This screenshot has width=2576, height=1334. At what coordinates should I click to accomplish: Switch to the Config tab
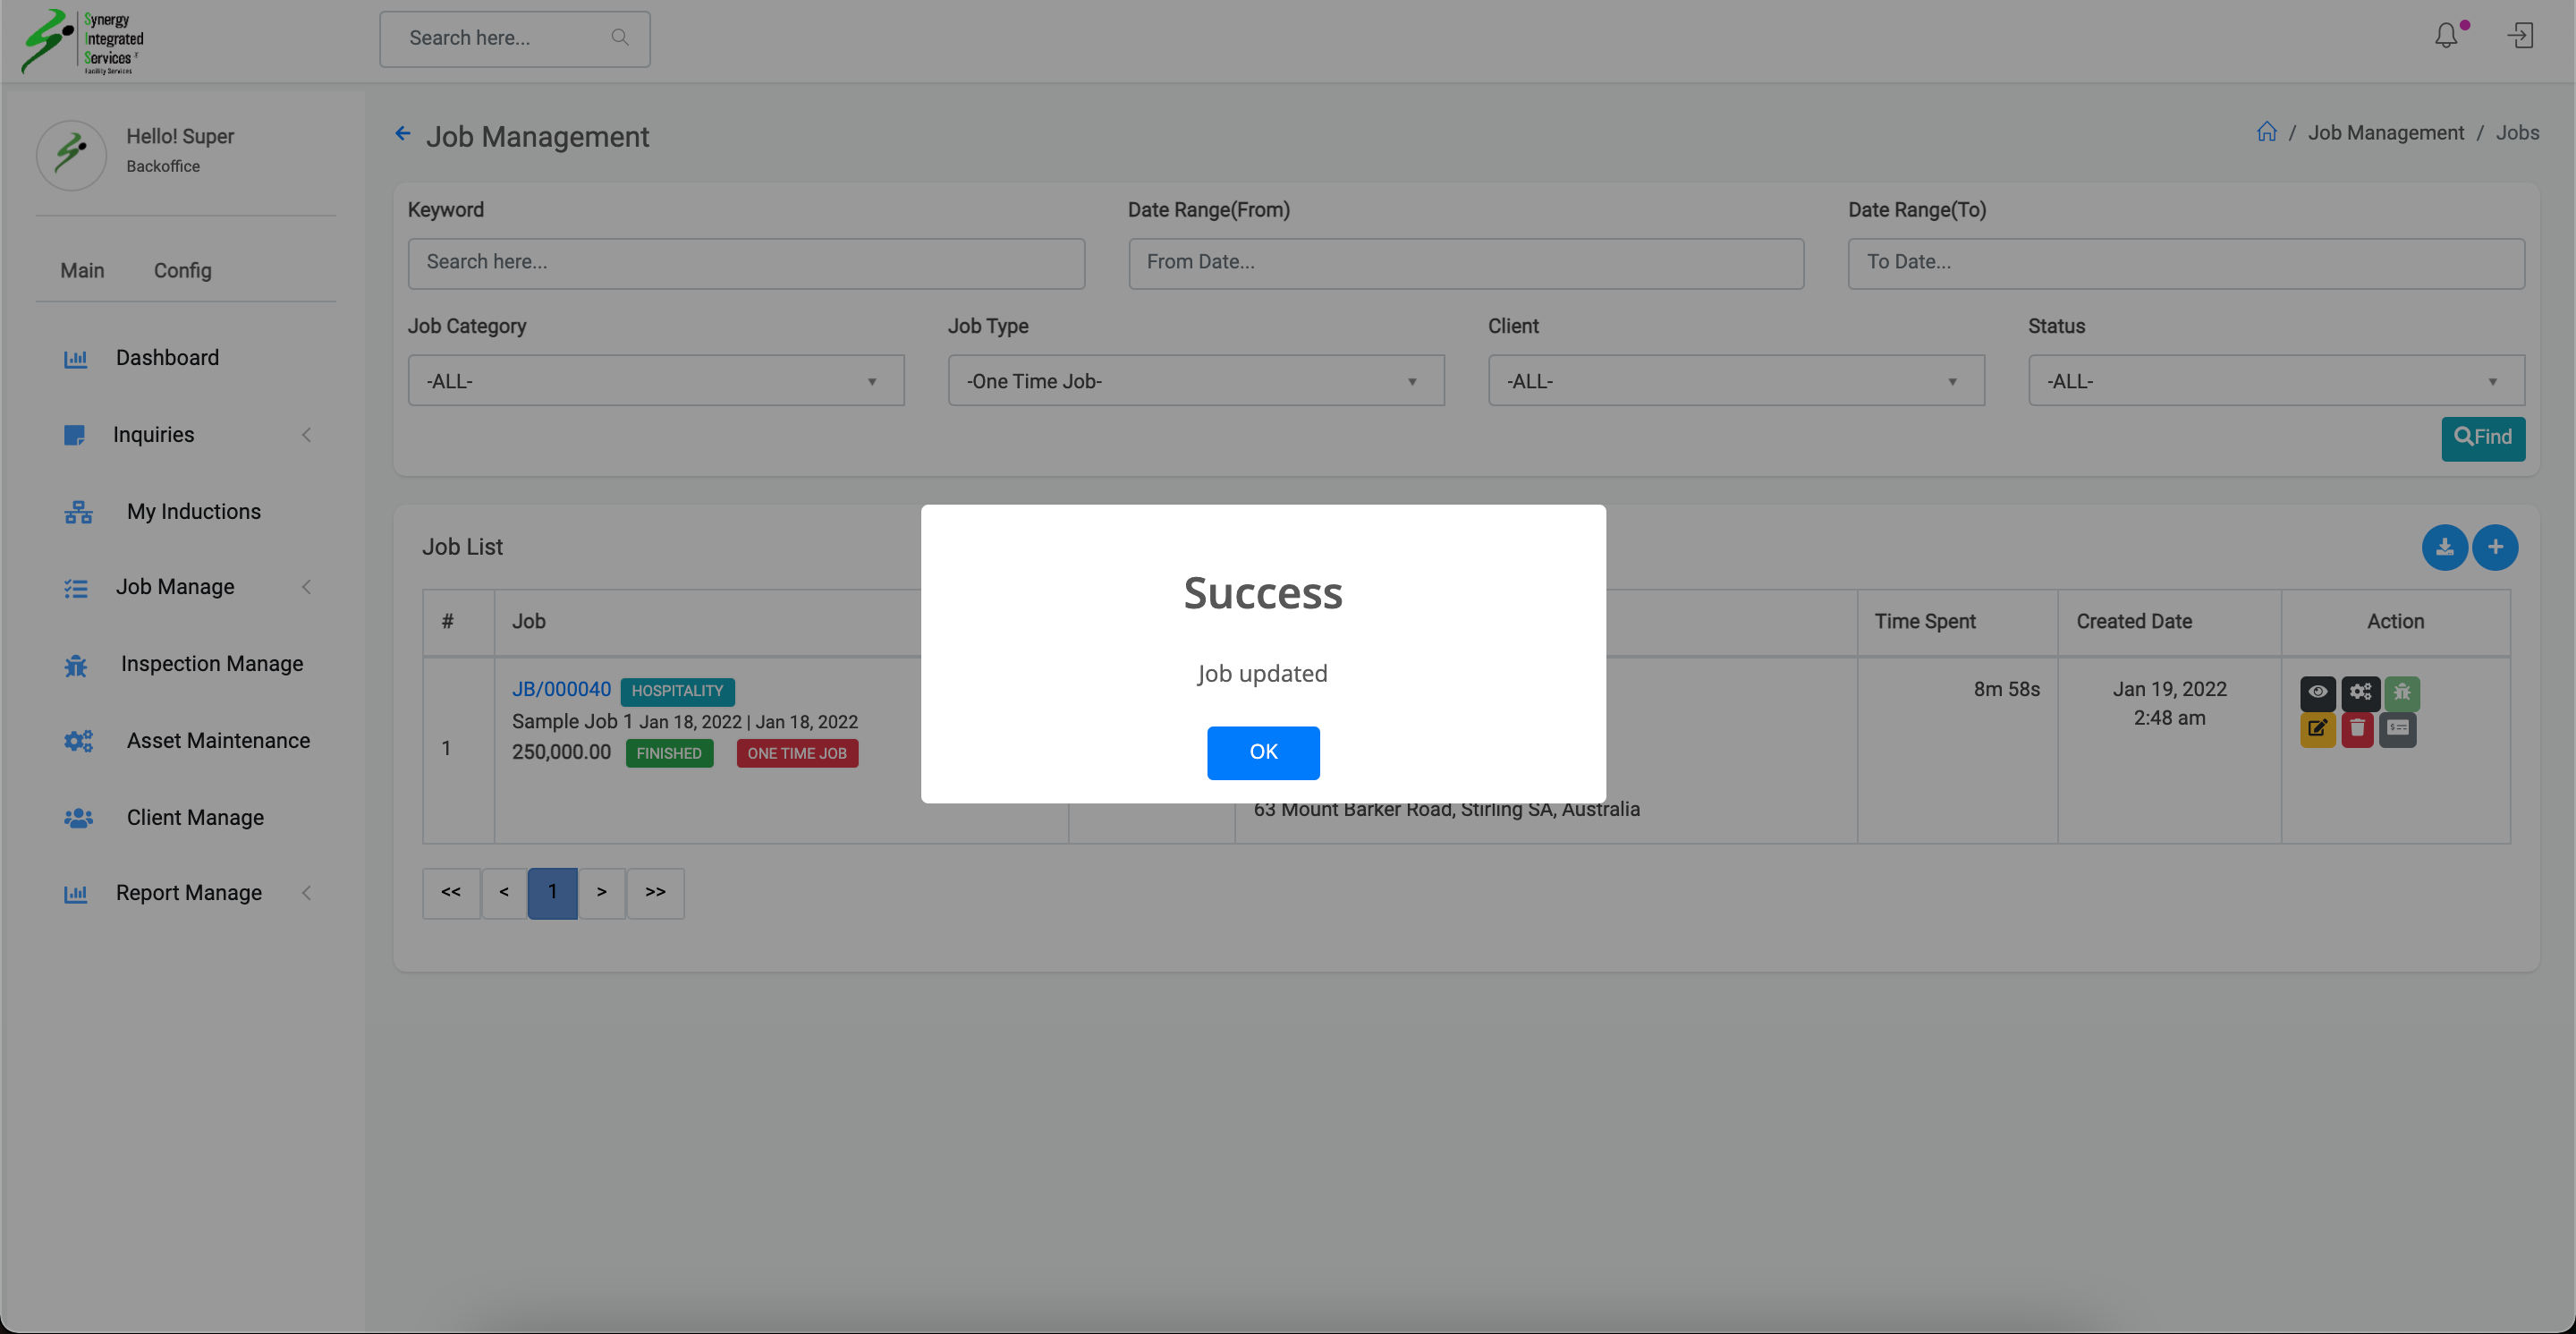[182, 271]
